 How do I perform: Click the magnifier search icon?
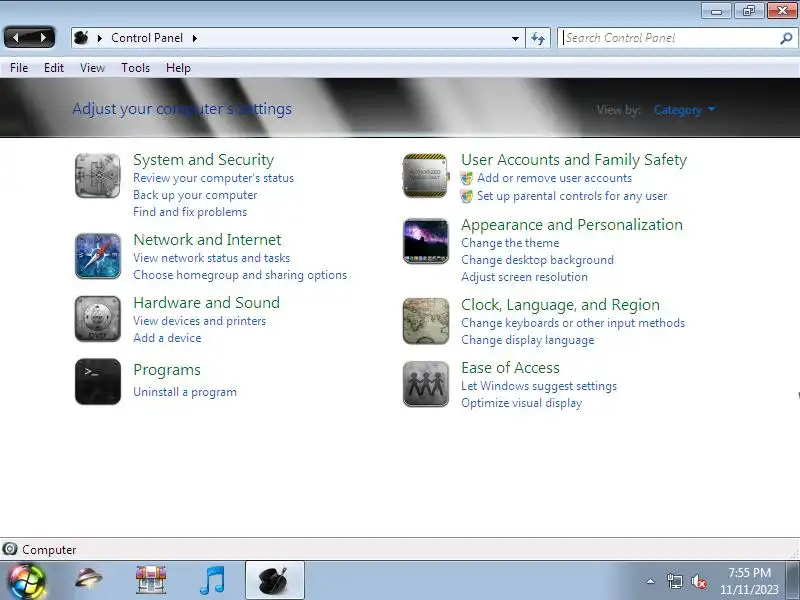[x=786, y=38]
